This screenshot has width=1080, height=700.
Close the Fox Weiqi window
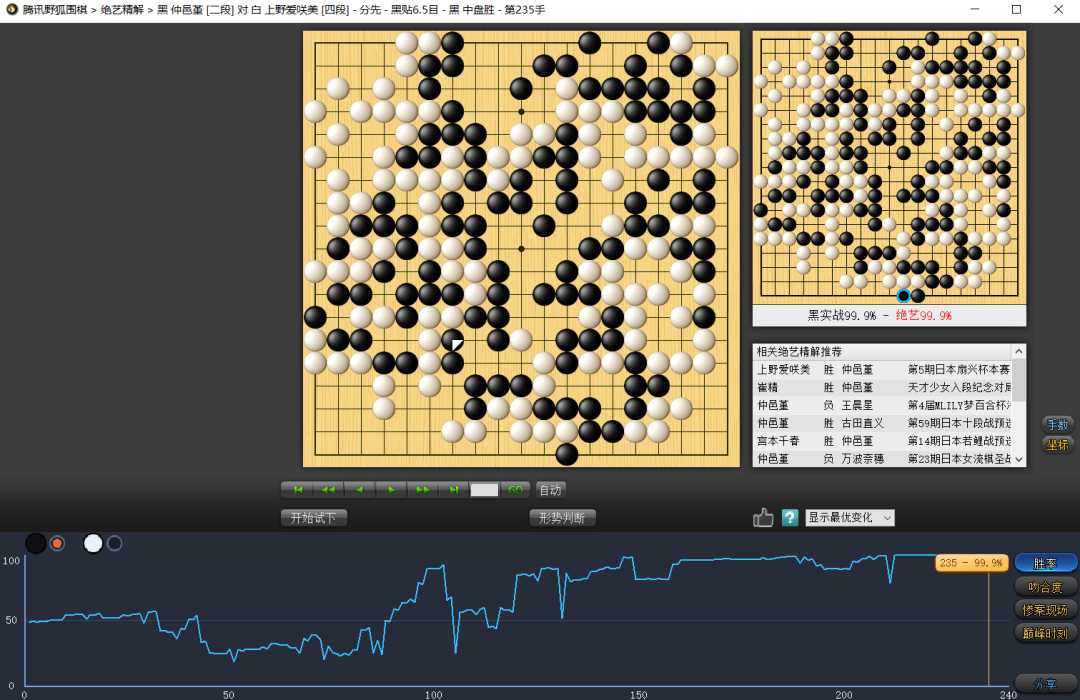(1058, 10)
